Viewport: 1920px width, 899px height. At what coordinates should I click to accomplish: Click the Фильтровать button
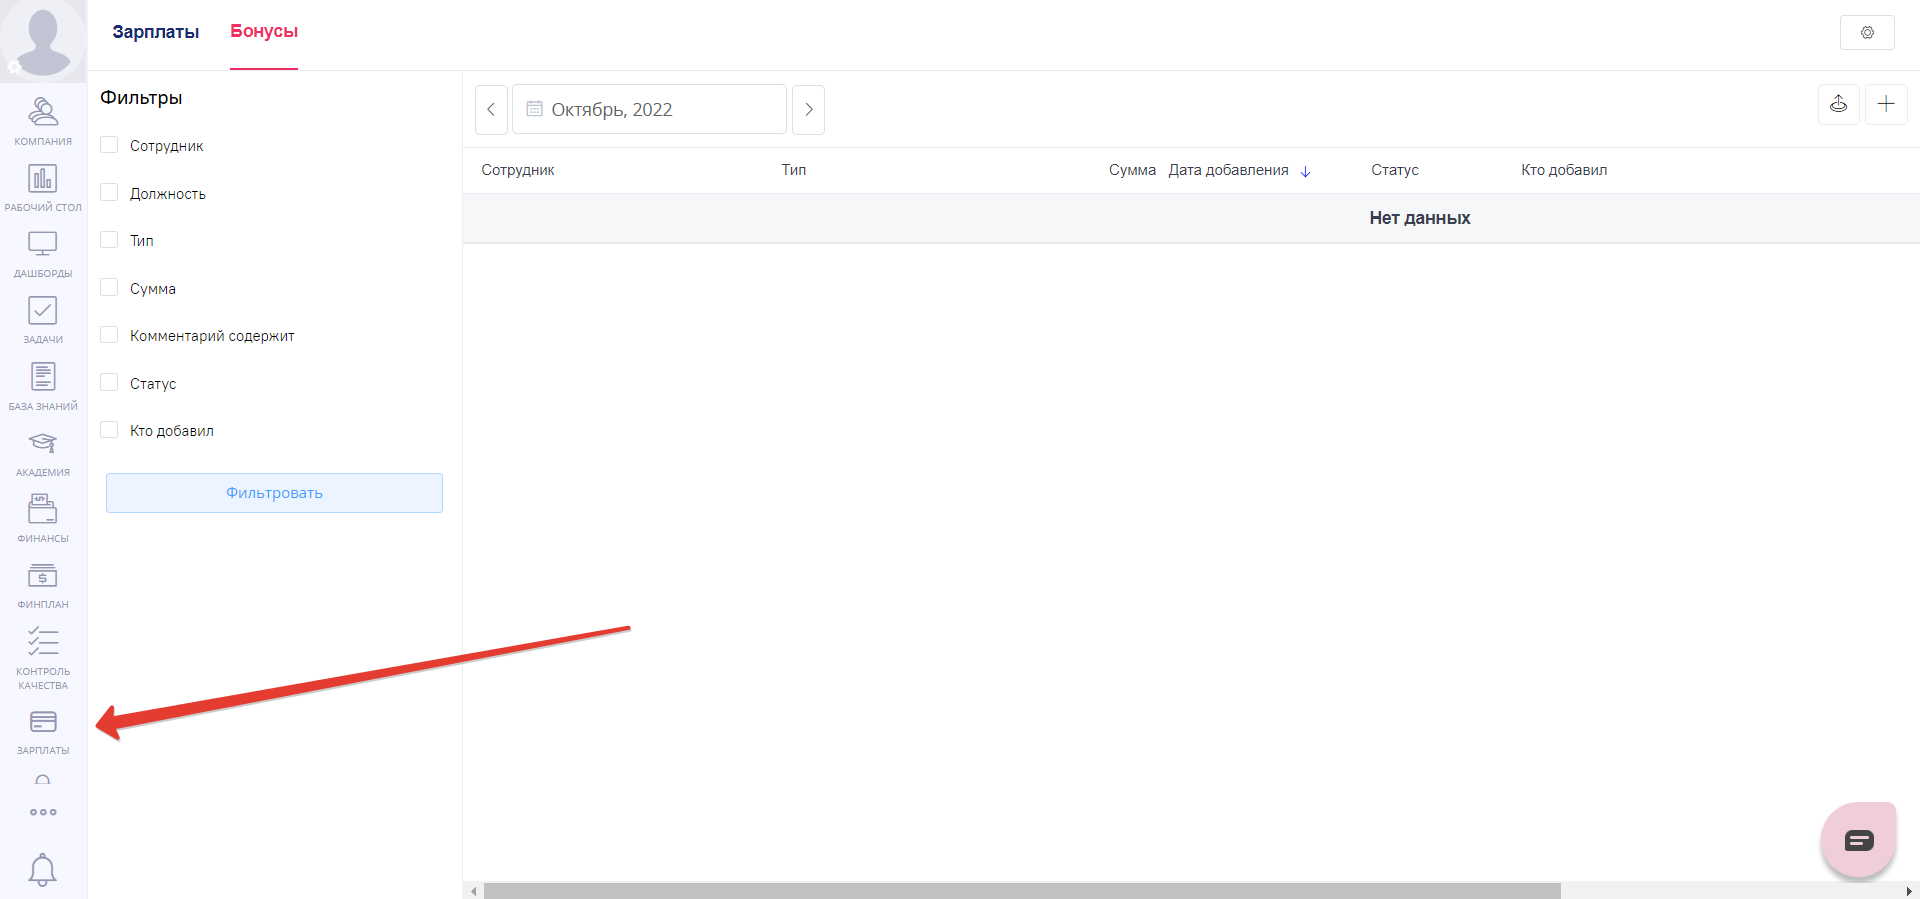[274, 493]
